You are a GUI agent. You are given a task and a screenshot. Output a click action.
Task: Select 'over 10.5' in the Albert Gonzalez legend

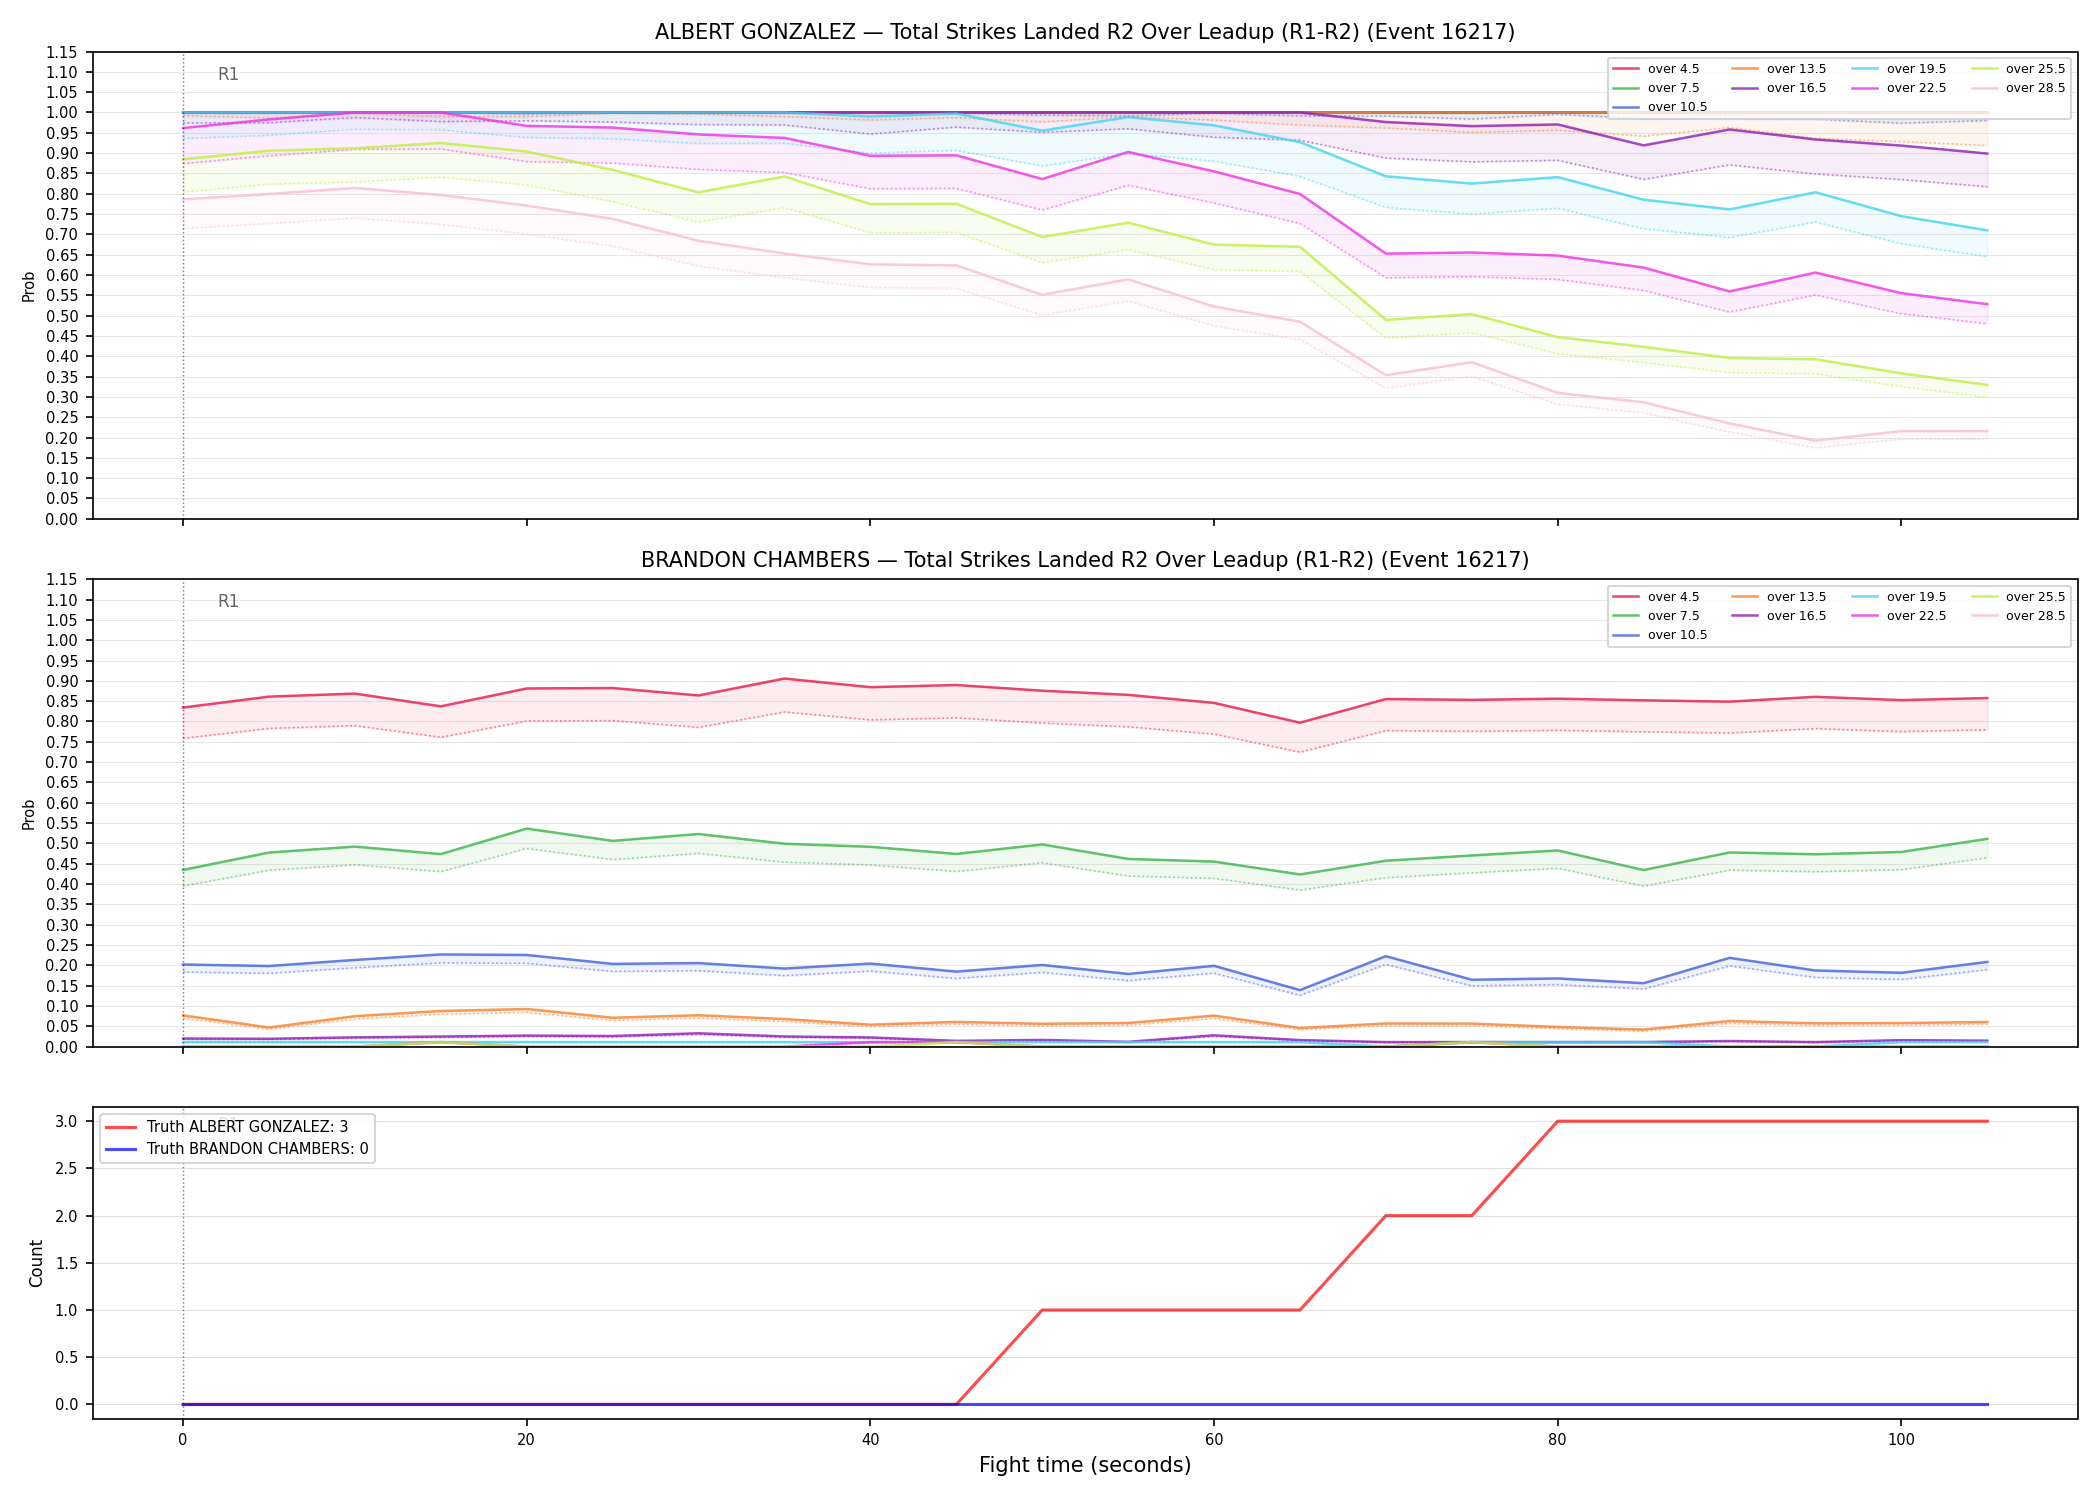coord(1660,107)
